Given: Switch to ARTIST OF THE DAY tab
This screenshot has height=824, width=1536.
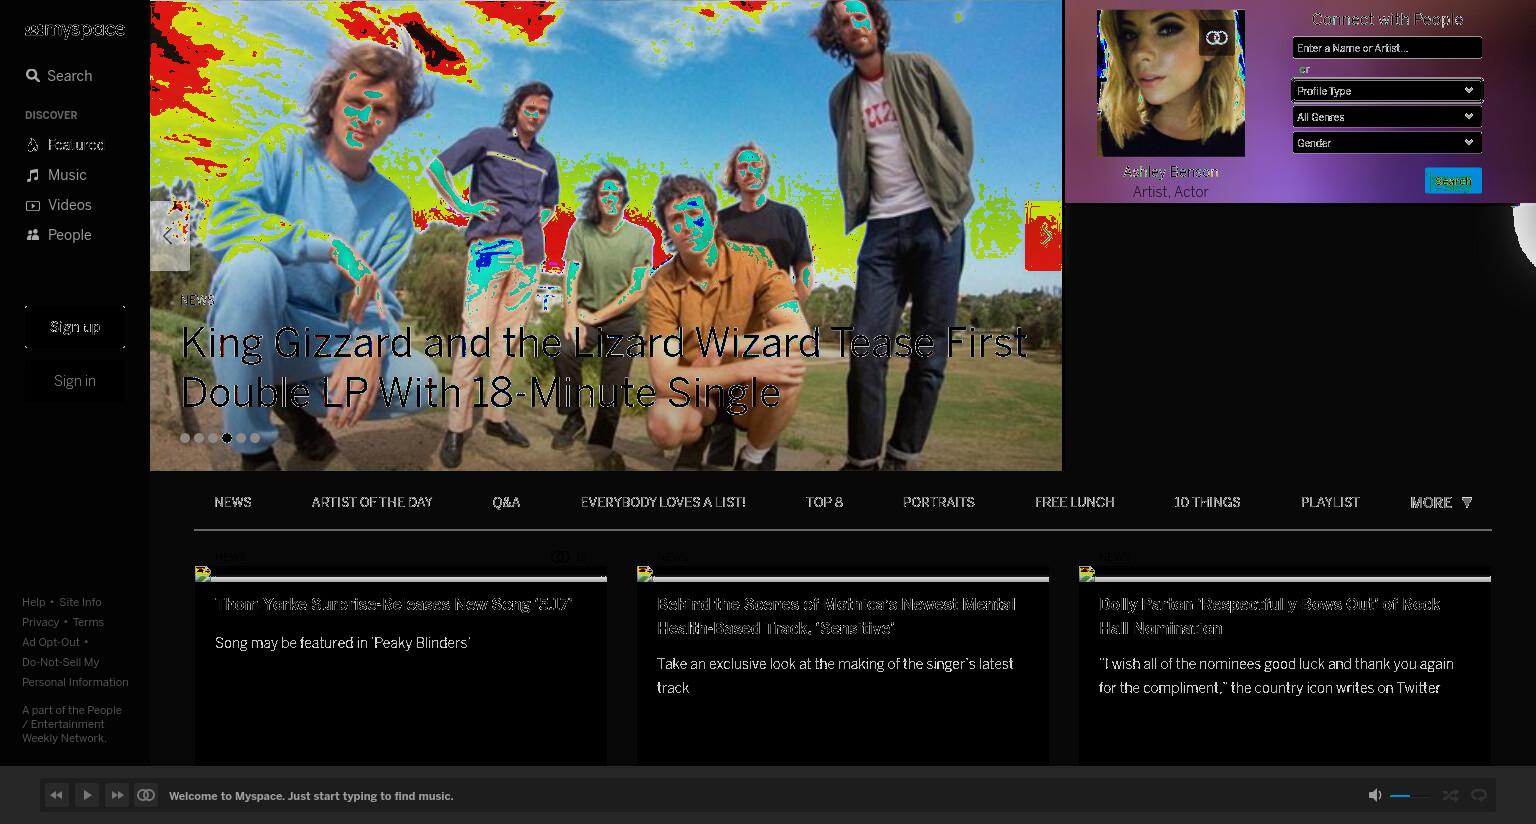Looking at the screenshot, I should (372, 503).
